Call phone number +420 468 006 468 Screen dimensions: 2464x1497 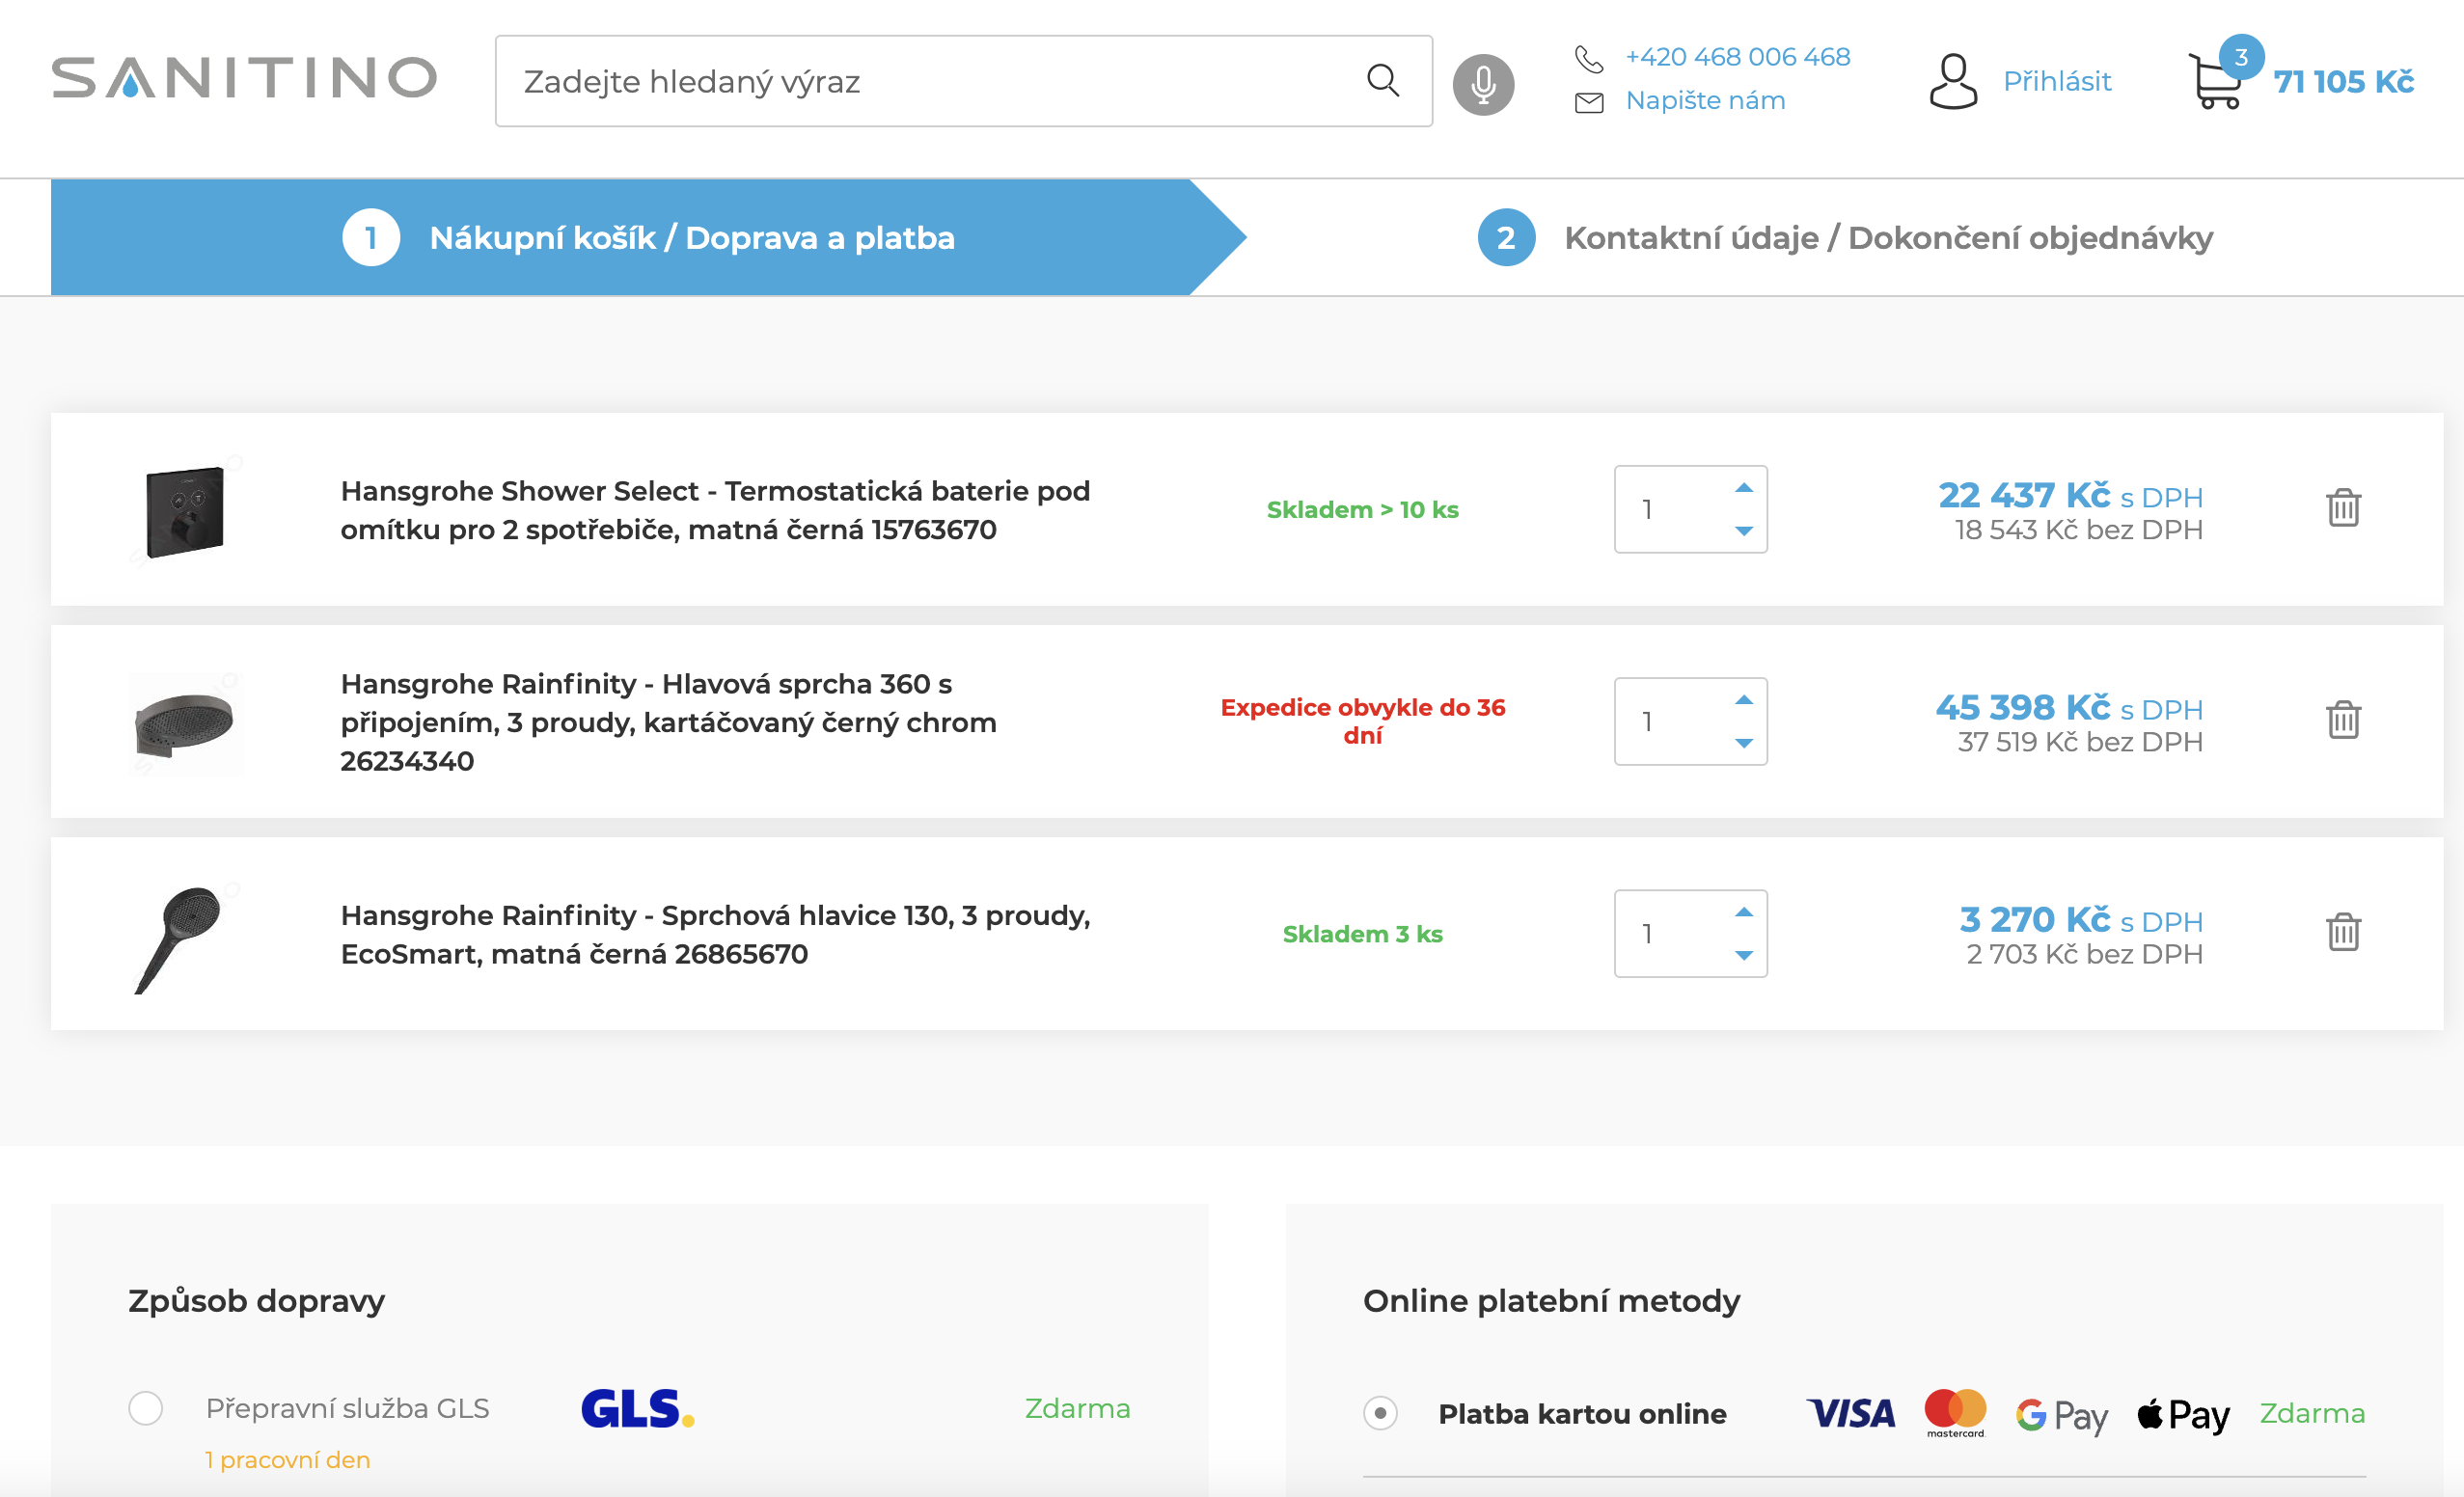(x=1737, y=57)
